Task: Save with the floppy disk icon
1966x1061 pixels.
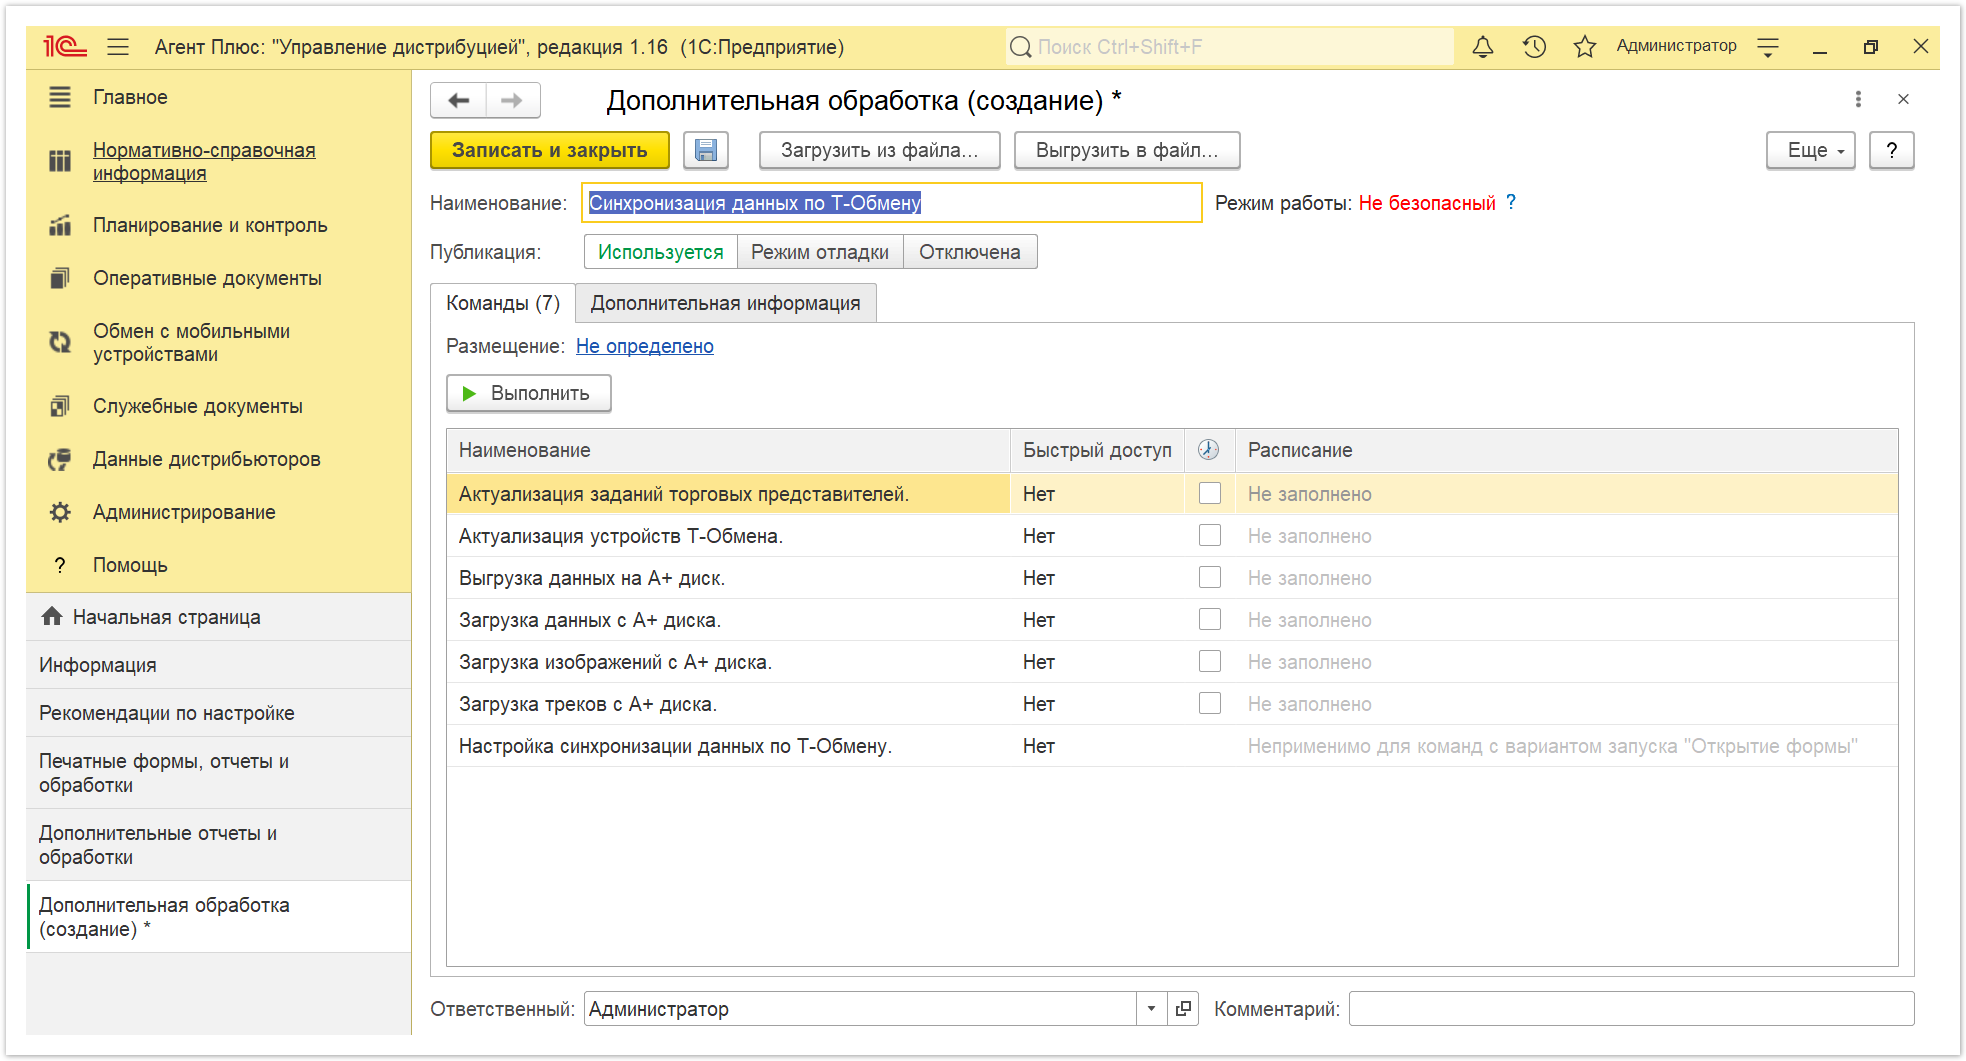Action: click(x=706, y=150)
